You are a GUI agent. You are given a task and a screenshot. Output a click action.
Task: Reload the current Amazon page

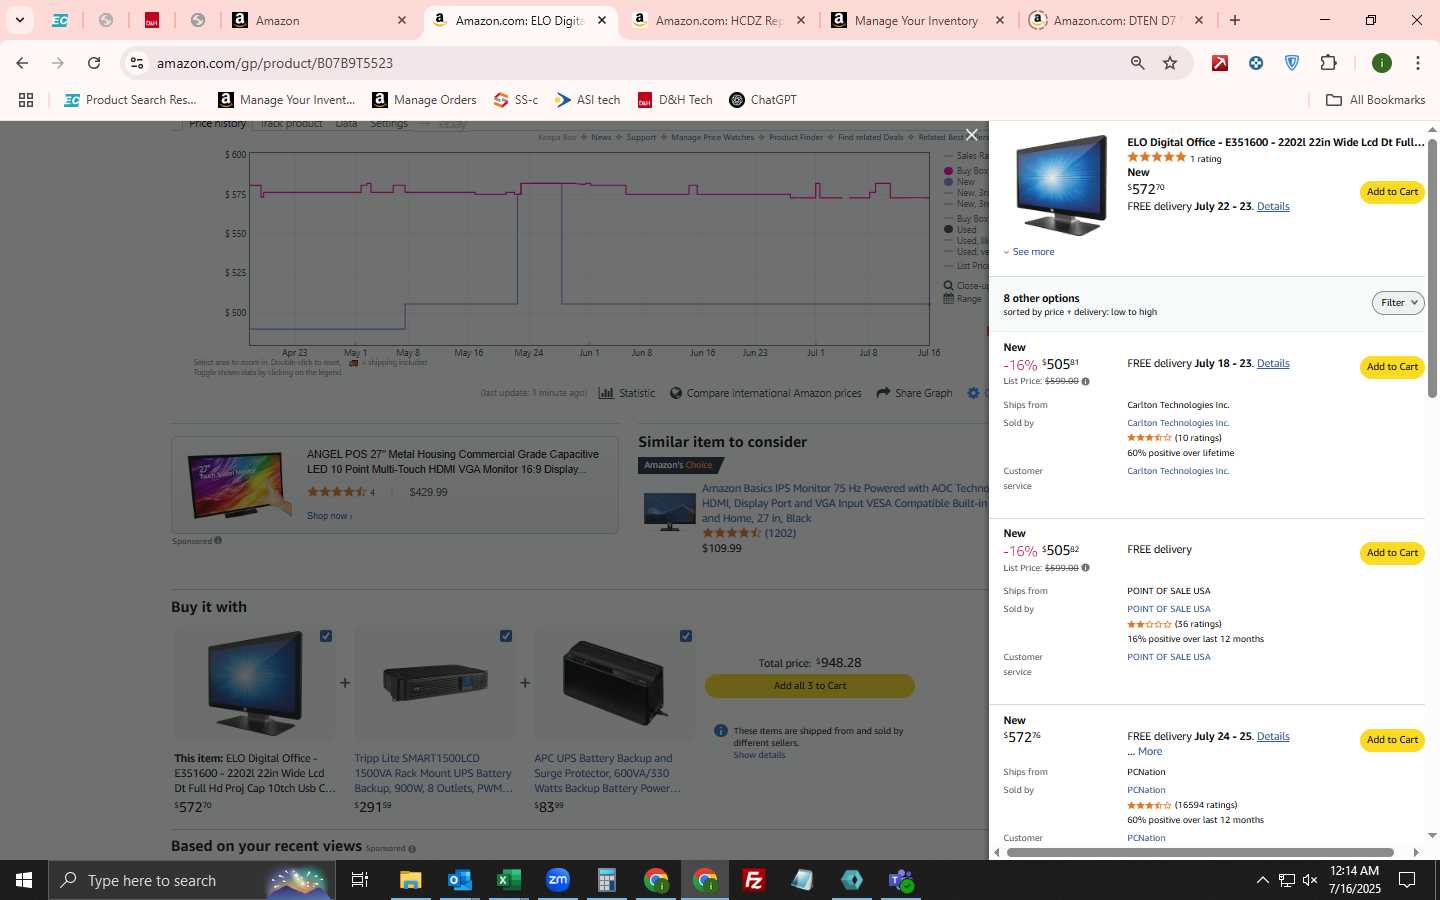coord(94,63)
